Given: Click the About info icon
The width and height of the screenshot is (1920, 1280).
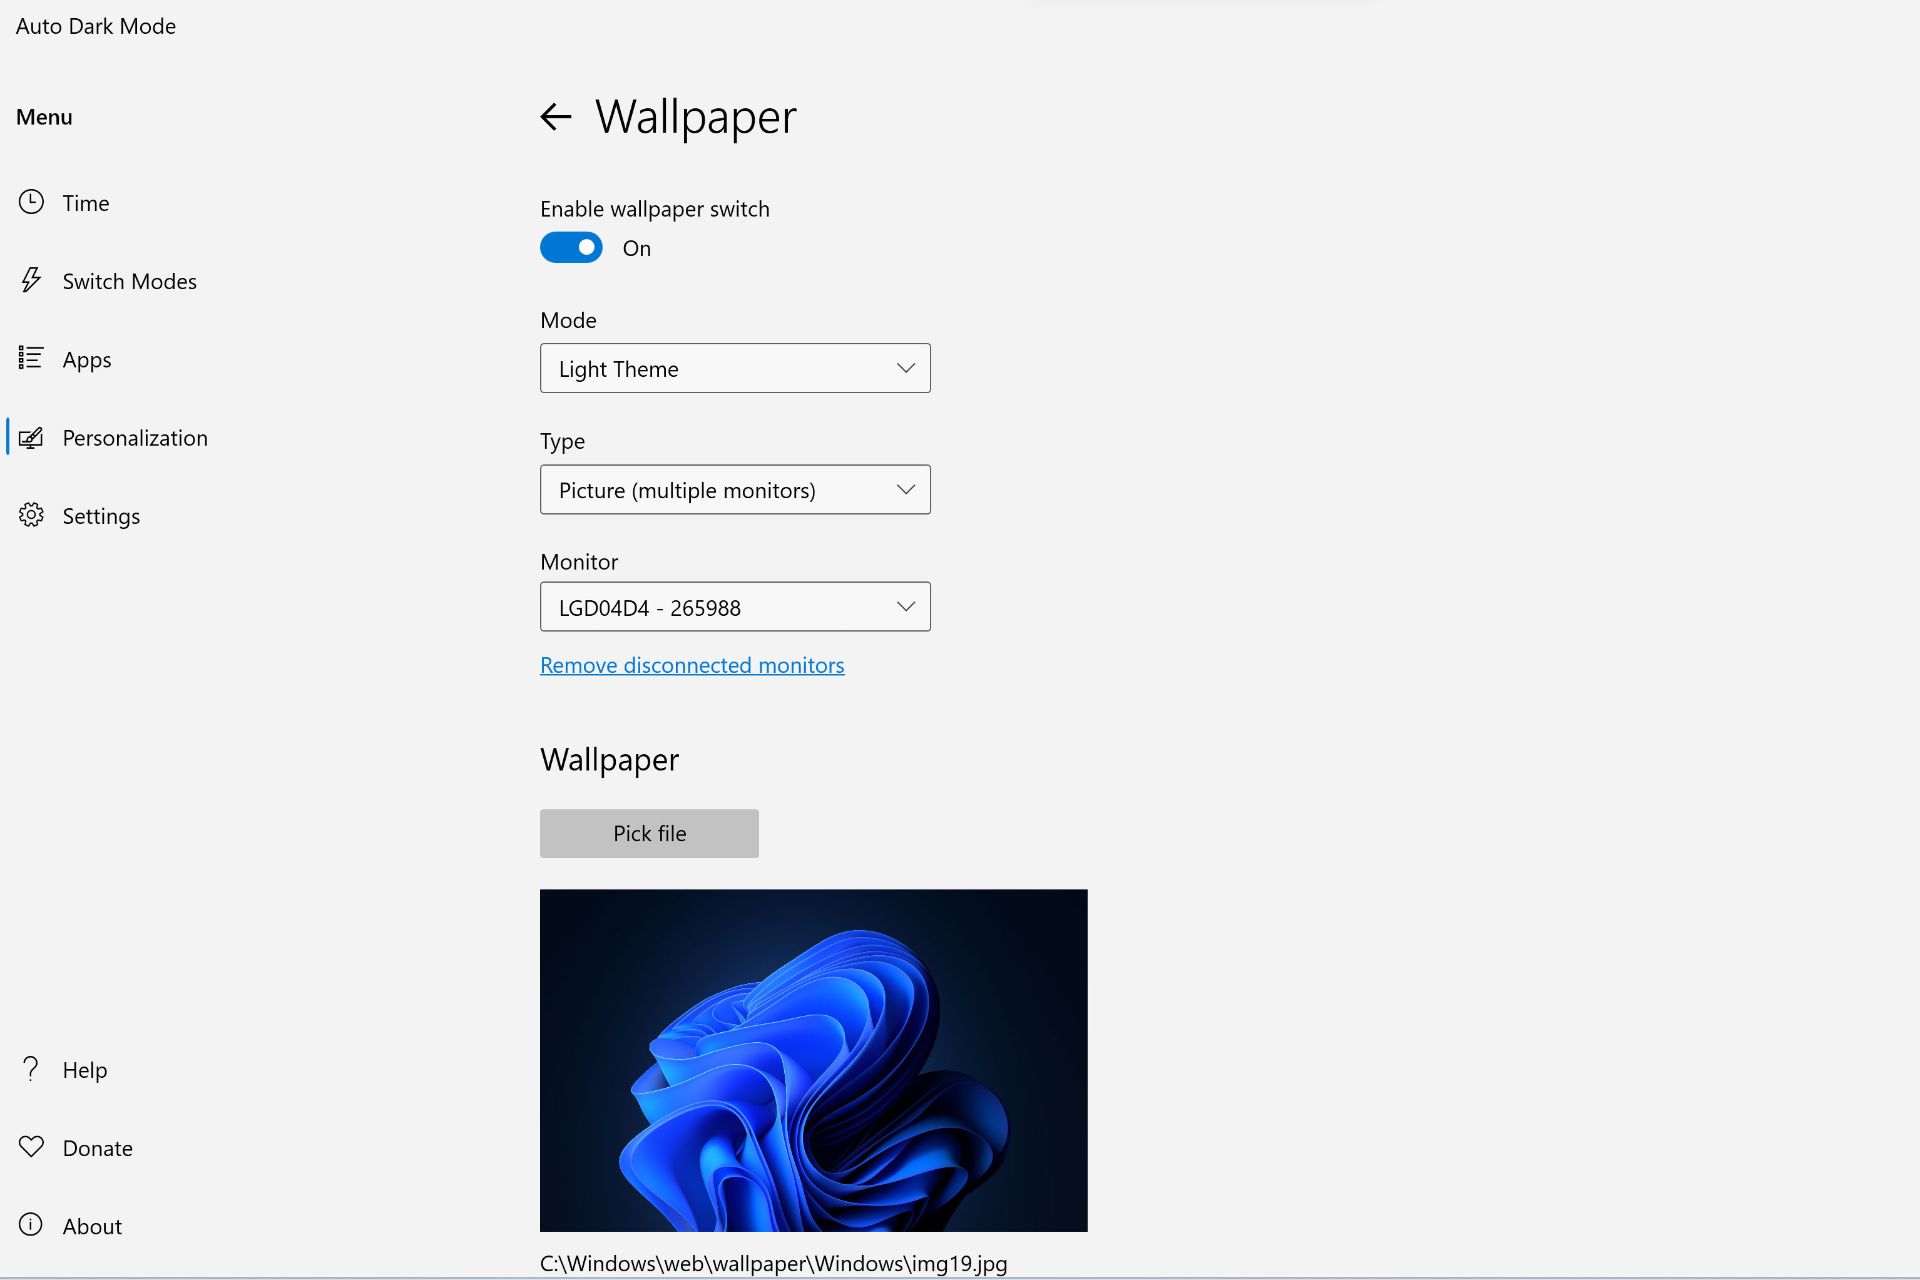Looking at the screenshot, I should tap(31, 1225).
